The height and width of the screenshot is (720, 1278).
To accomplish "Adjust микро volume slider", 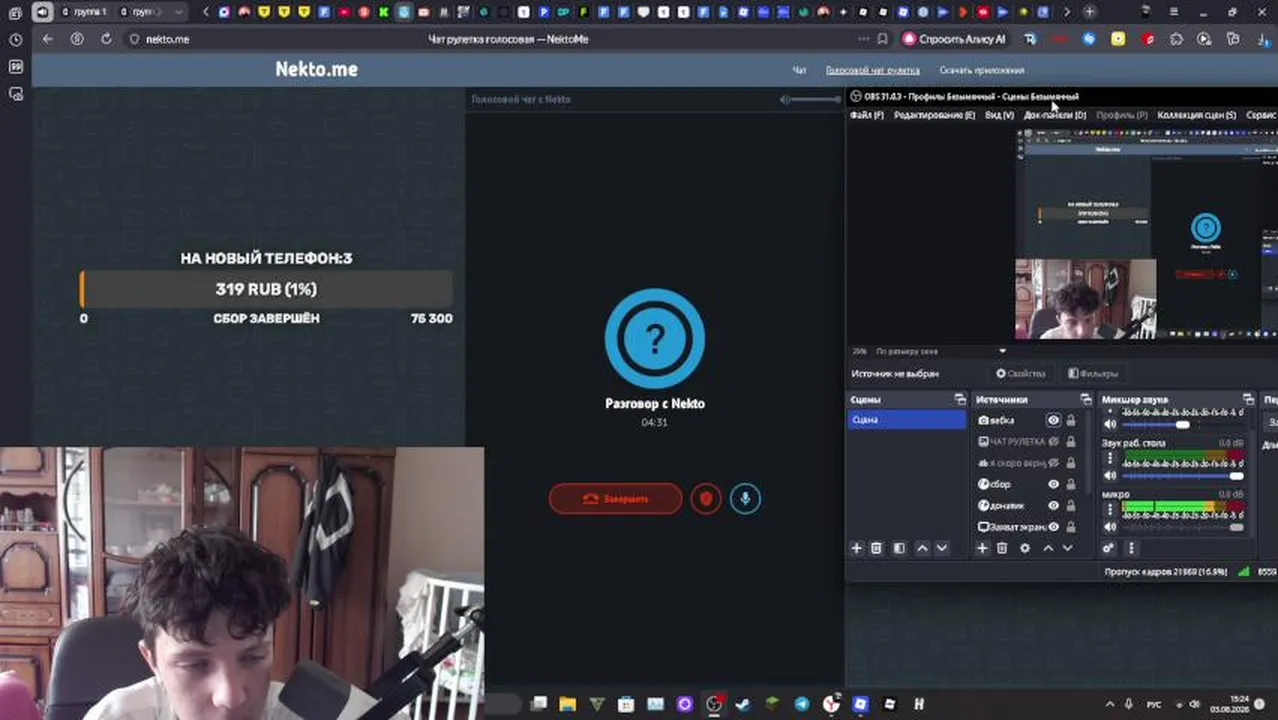I will [1183, 527].
